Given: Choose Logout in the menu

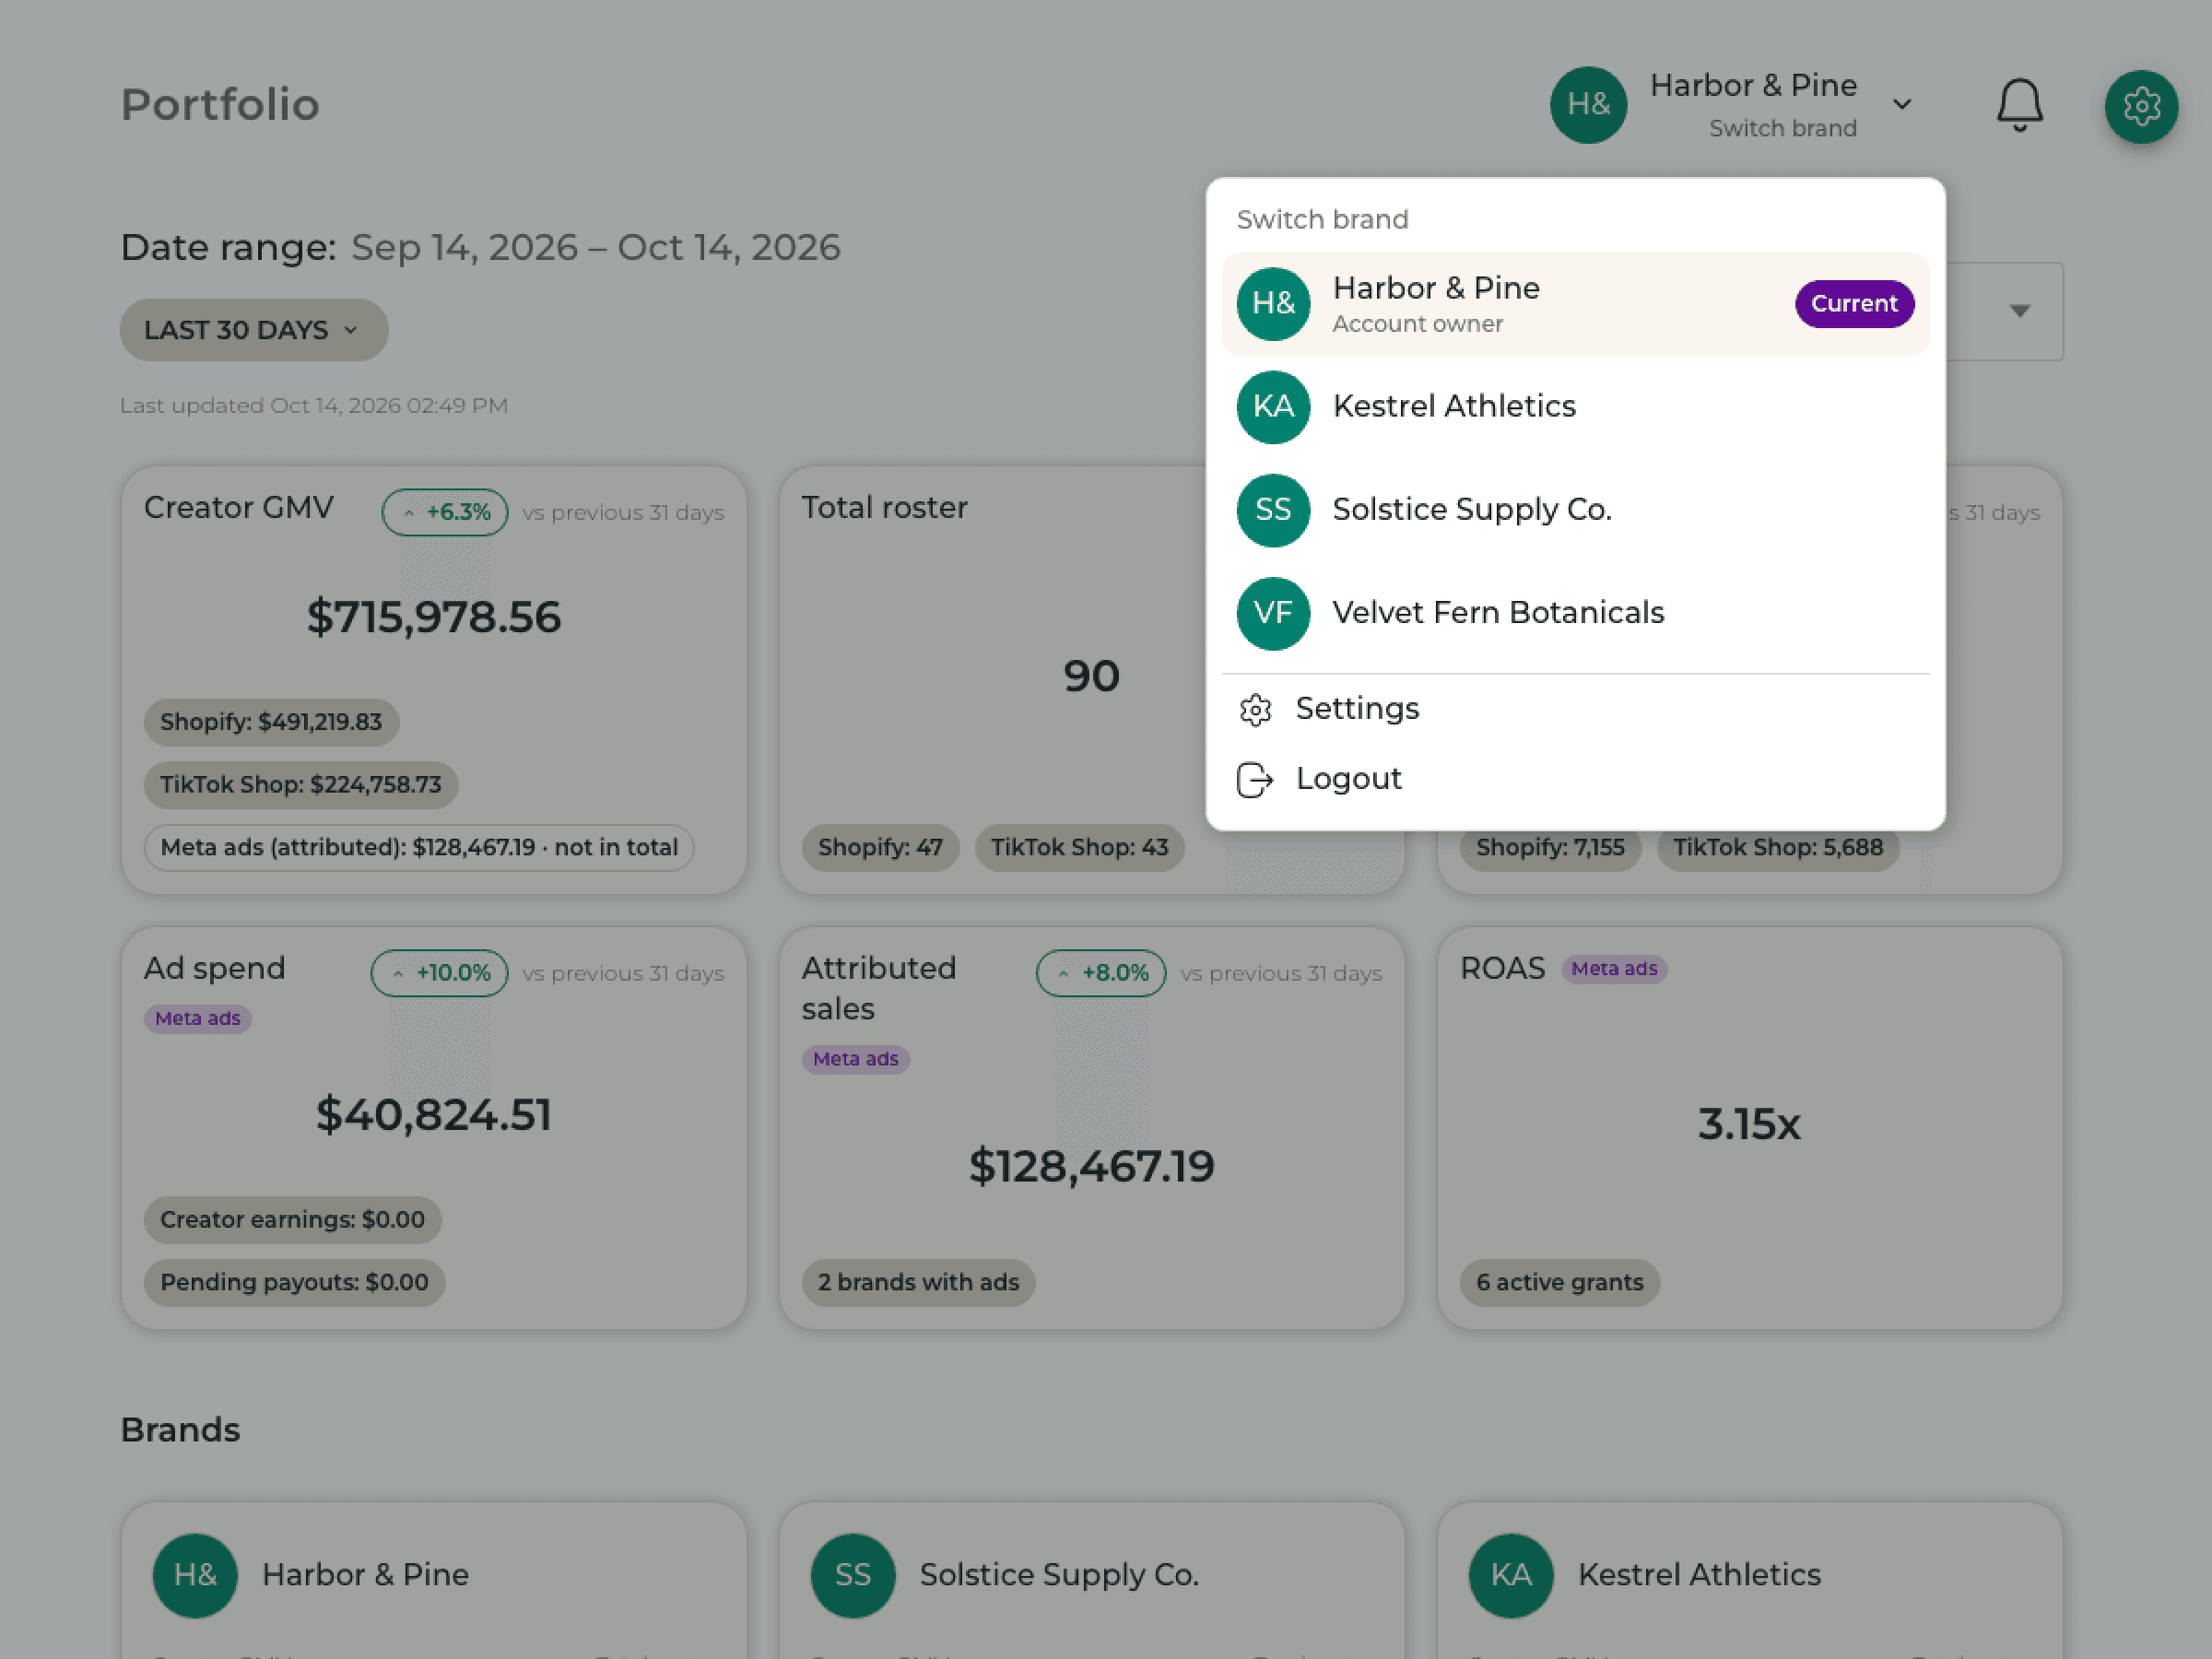Looking at the screenshot, I should [1575, 779].
